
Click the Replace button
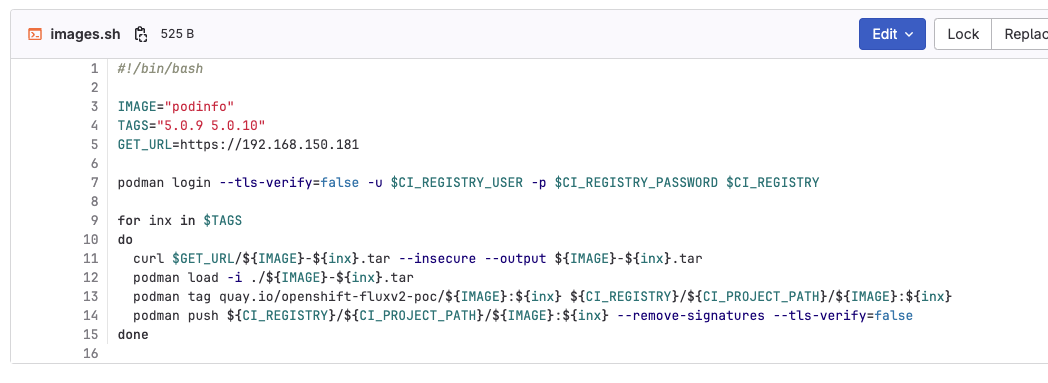pos(1020,34)
